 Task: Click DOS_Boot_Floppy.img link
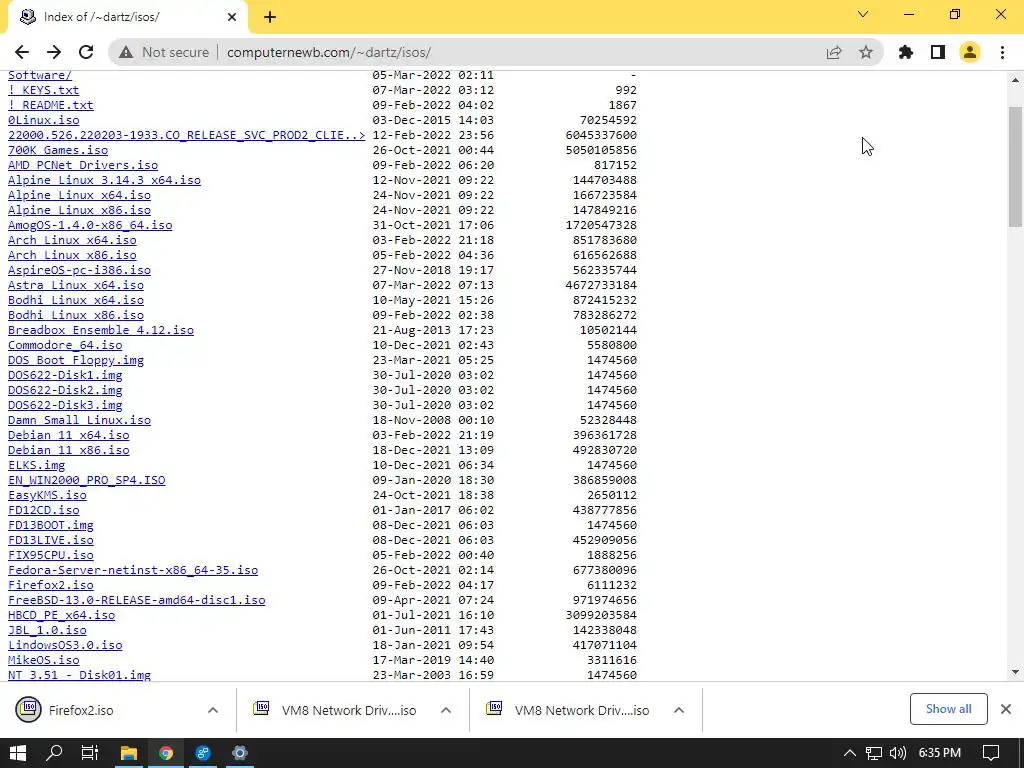[76, 360]
